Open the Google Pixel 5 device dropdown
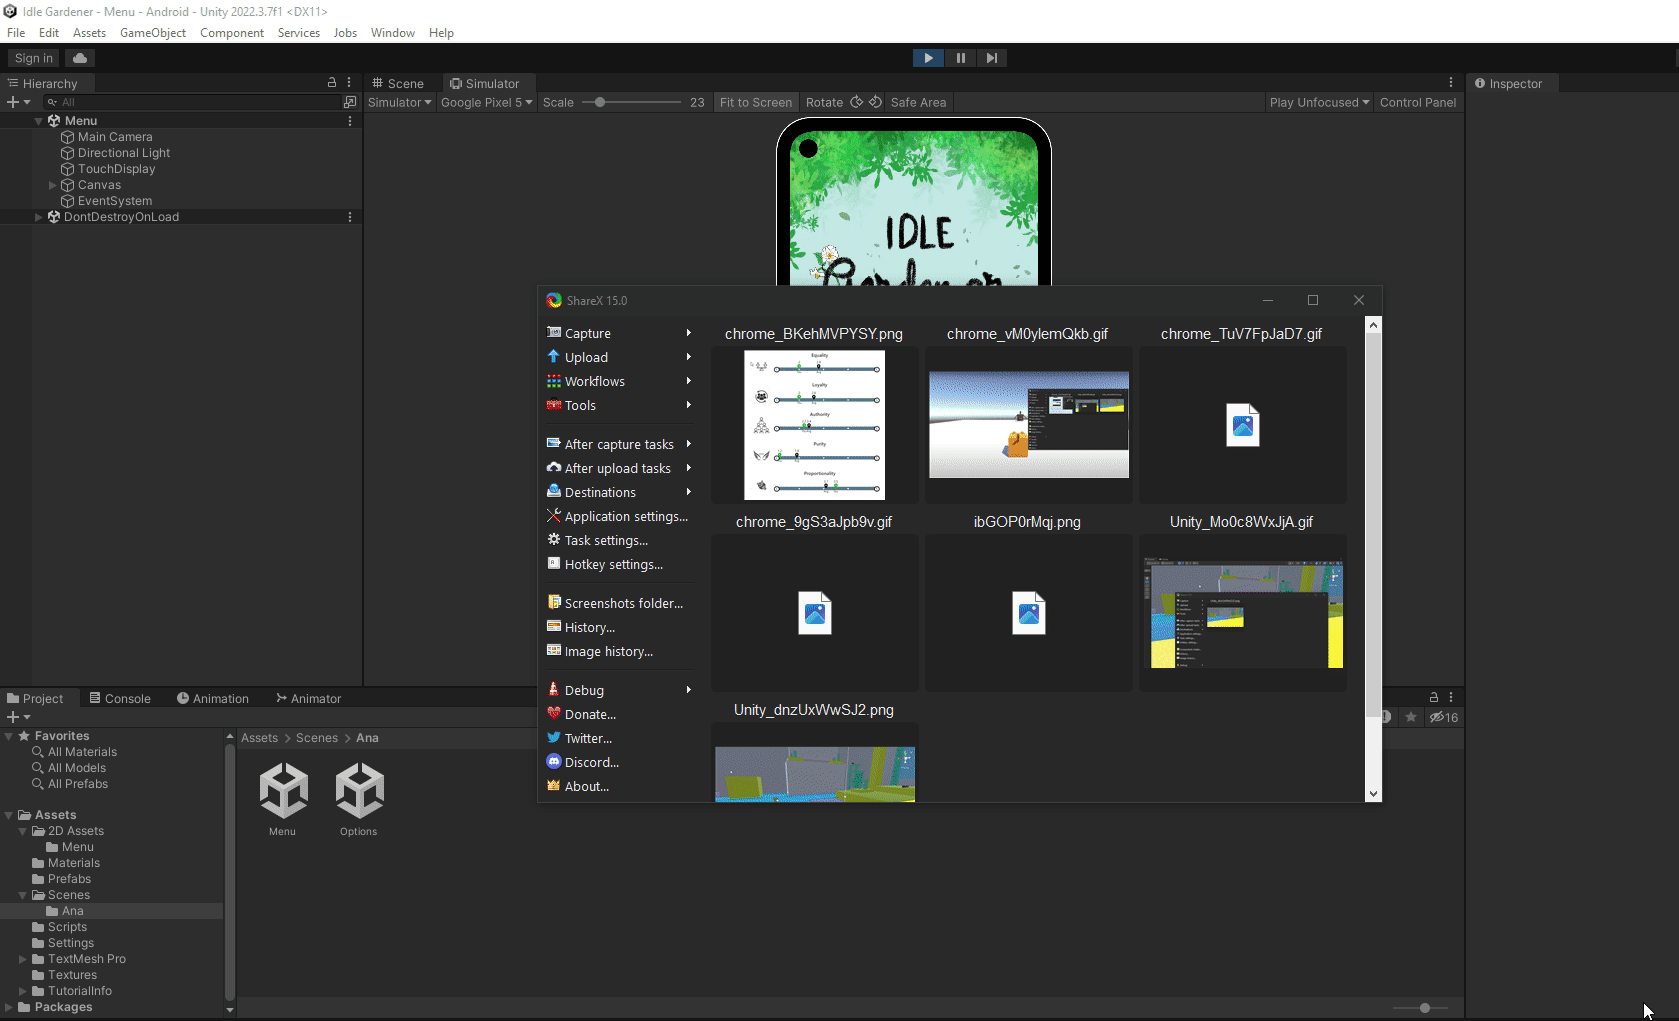This screenshot has height=1021, width=1679. click(x=486, y=102)
